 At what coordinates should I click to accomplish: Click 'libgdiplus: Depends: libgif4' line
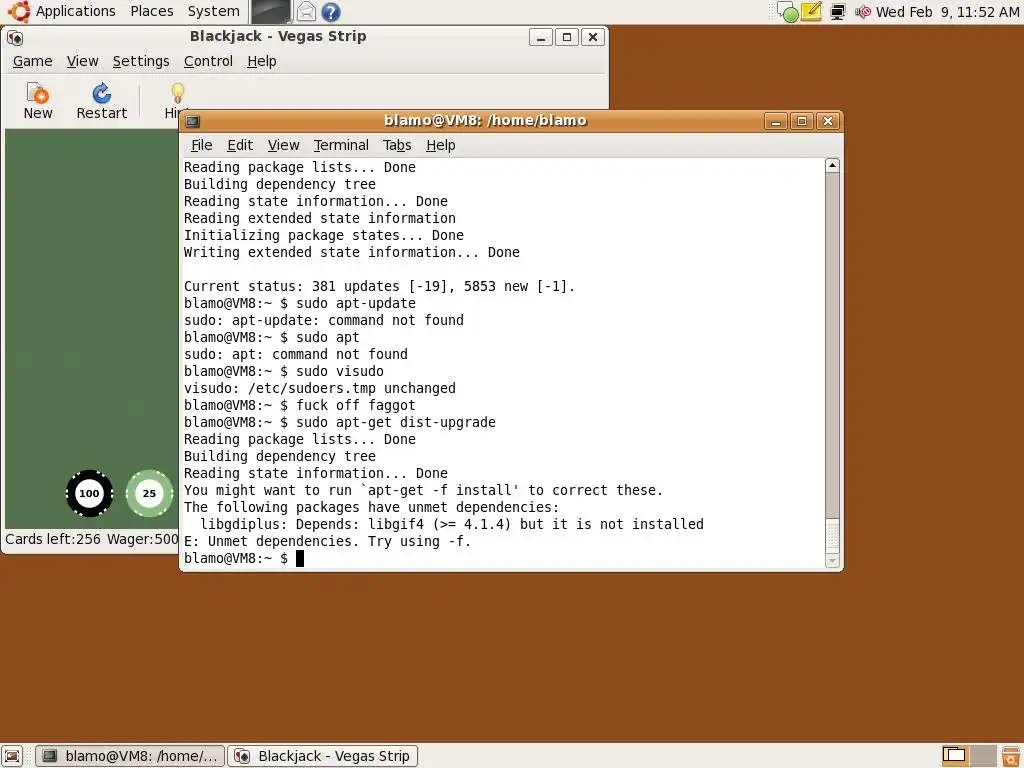pos(452,524)
